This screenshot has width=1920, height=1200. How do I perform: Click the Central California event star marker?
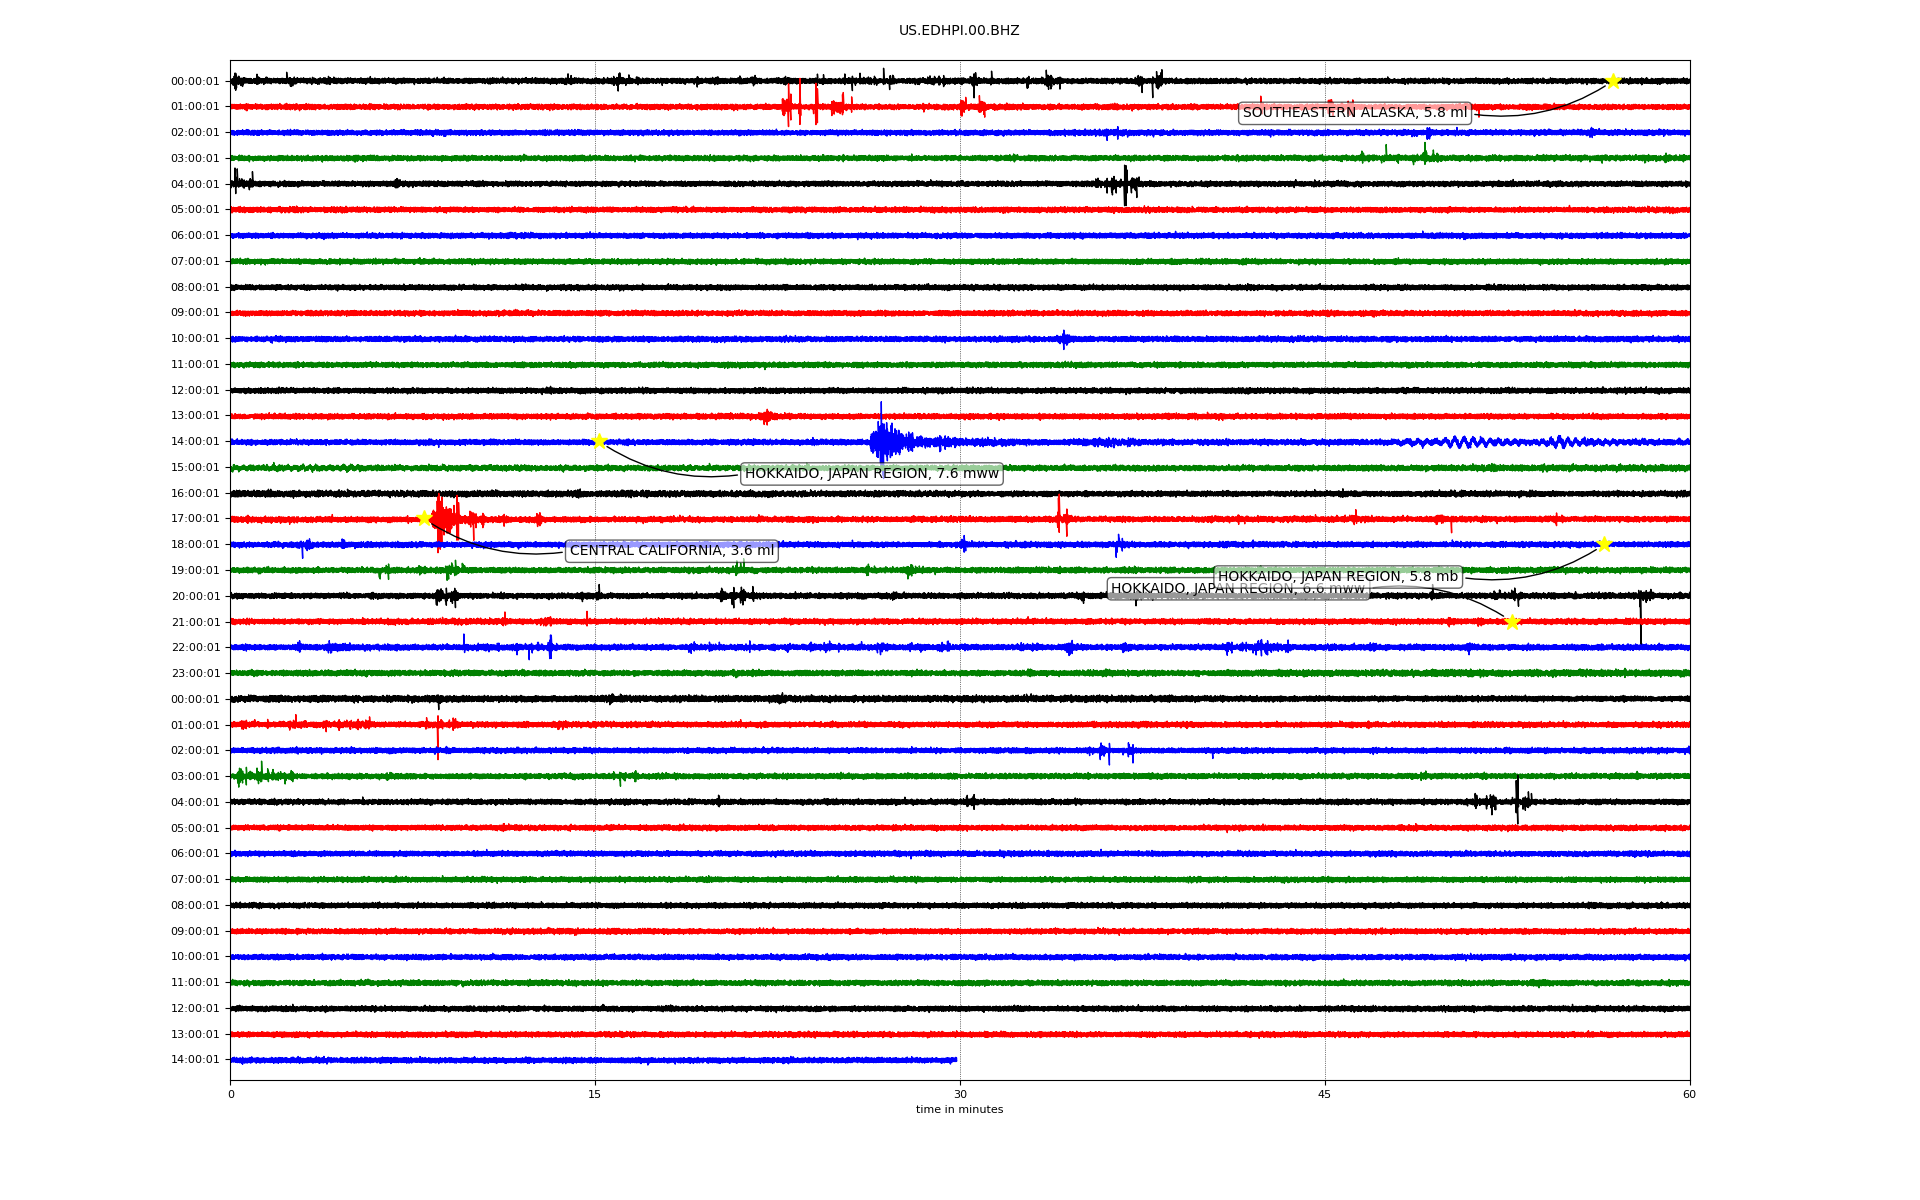click(424, 518)
